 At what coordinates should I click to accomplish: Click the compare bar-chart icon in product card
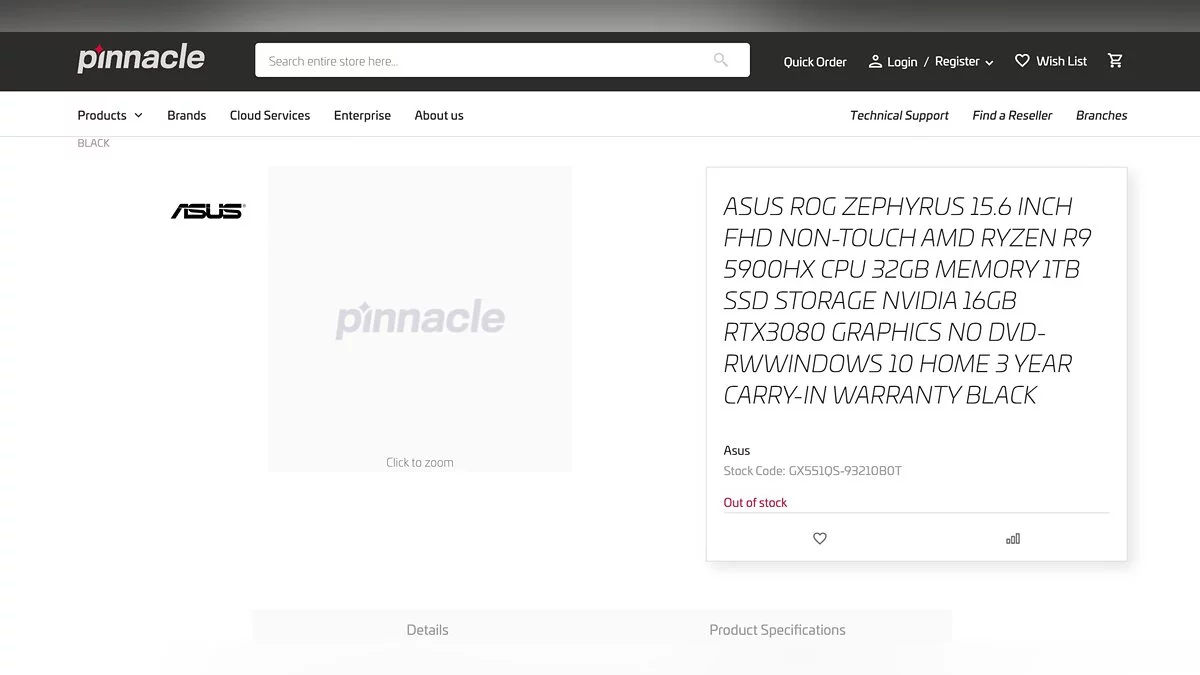pyautogui.click(x=1013, y=538)
